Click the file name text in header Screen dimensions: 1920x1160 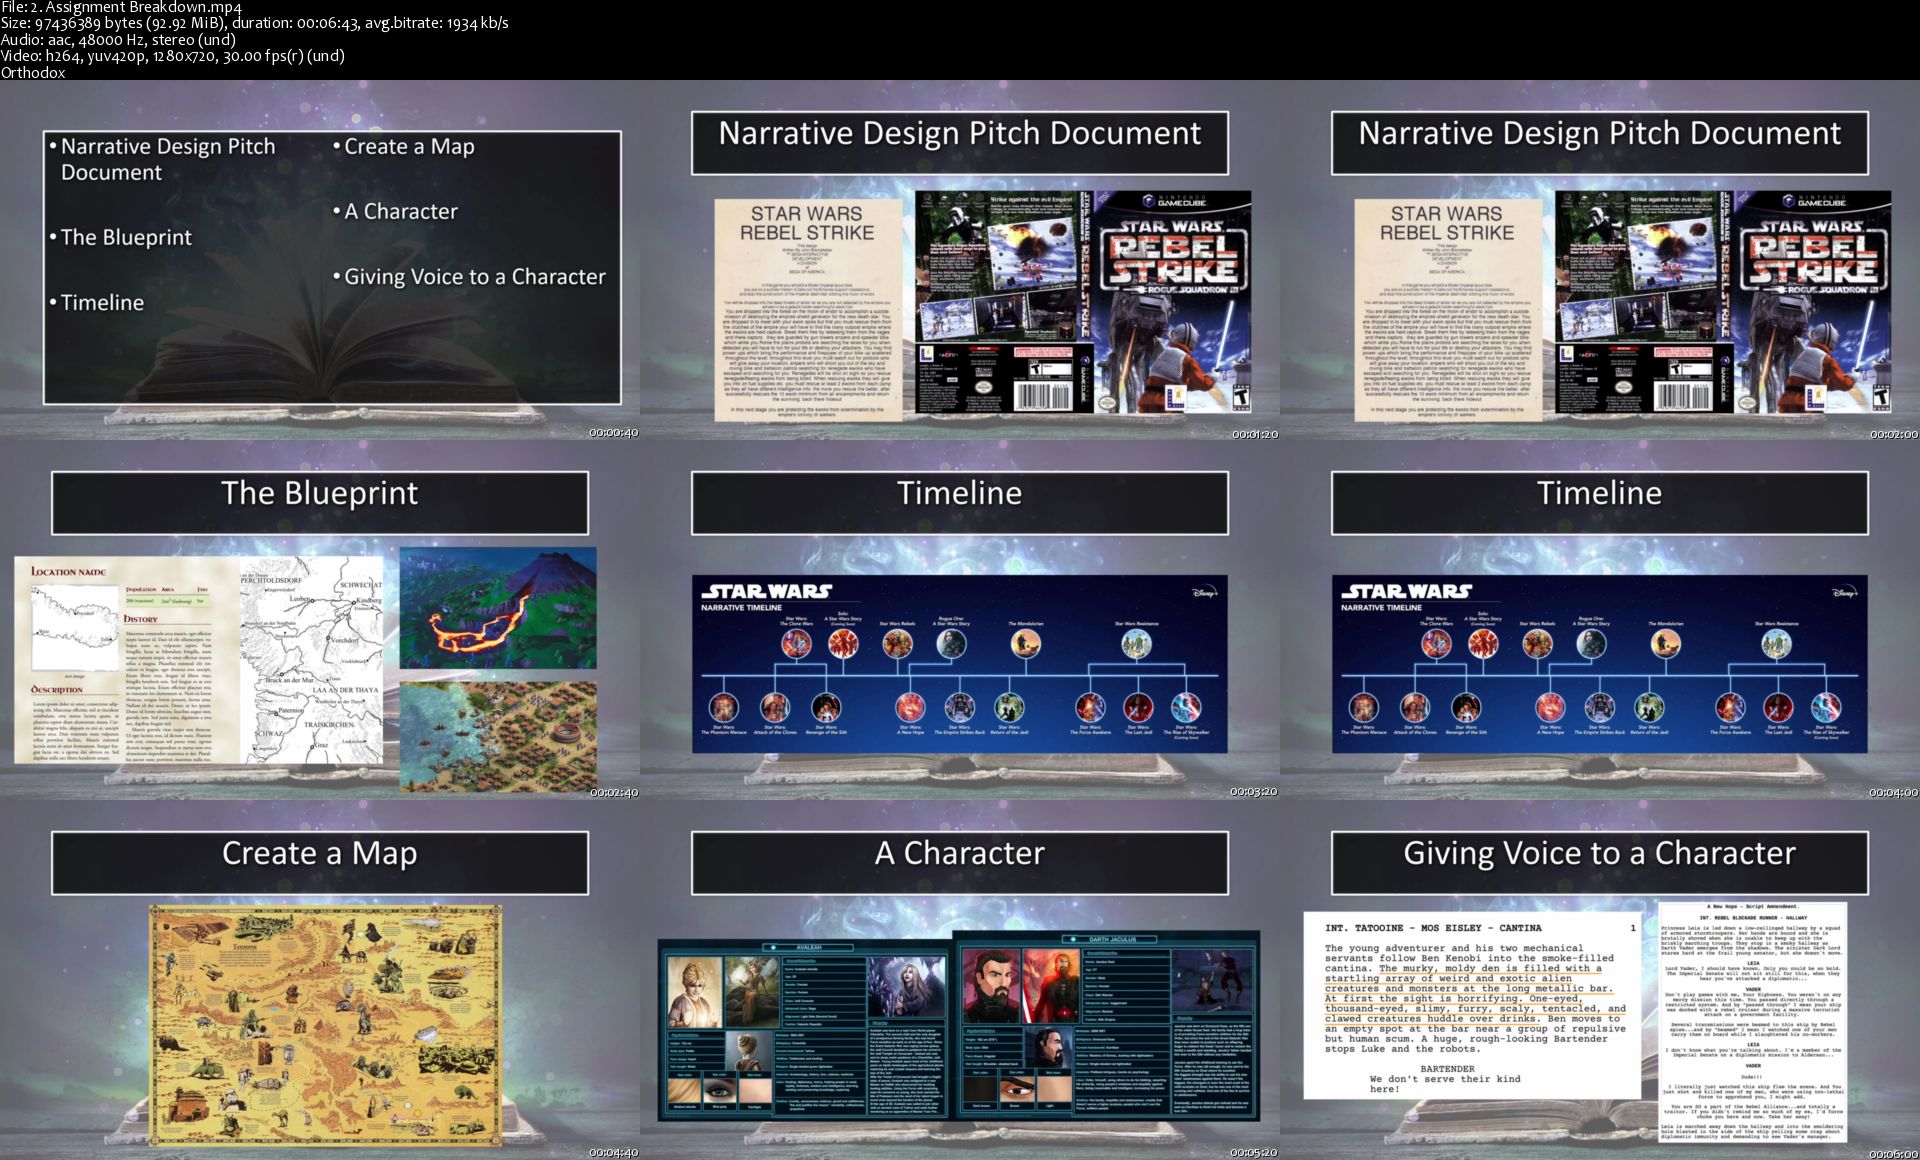121,7
